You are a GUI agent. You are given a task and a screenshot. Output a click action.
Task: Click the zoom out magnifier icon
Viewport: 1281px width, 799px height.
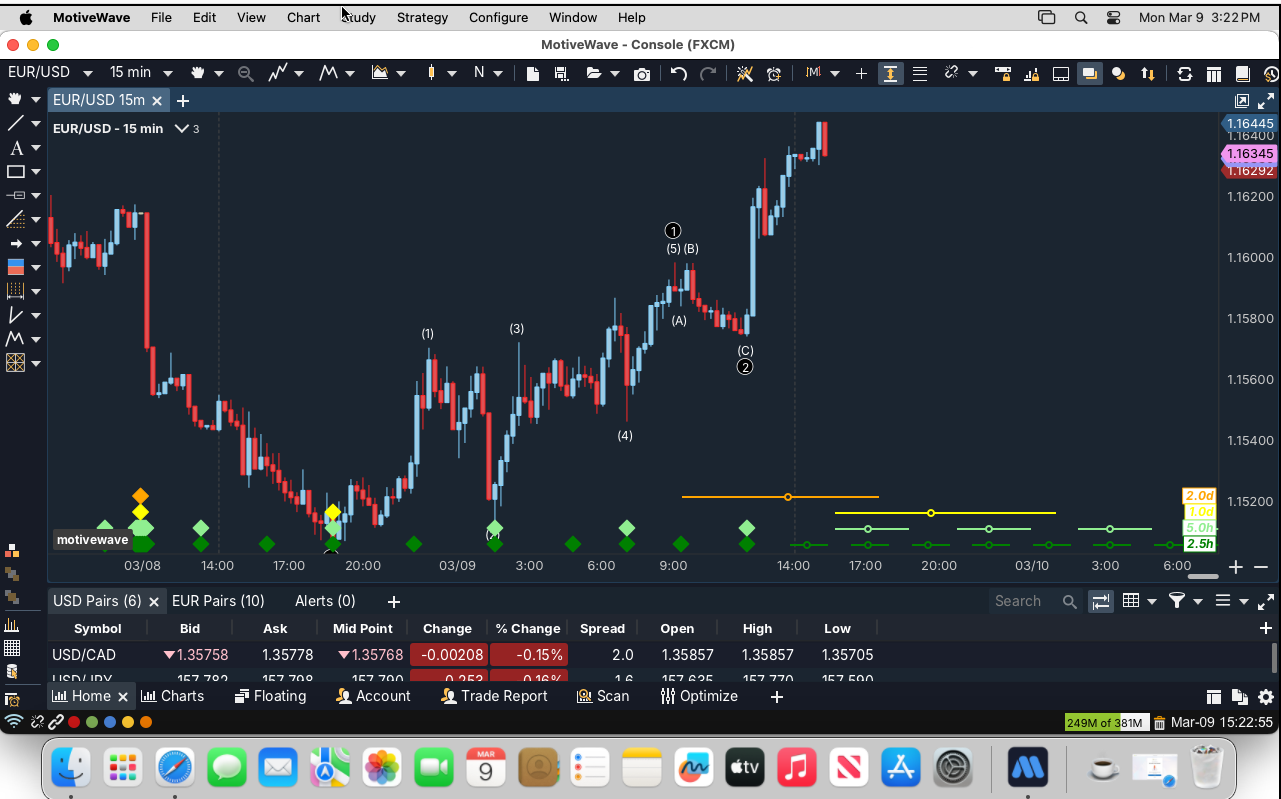click(245, 73)
